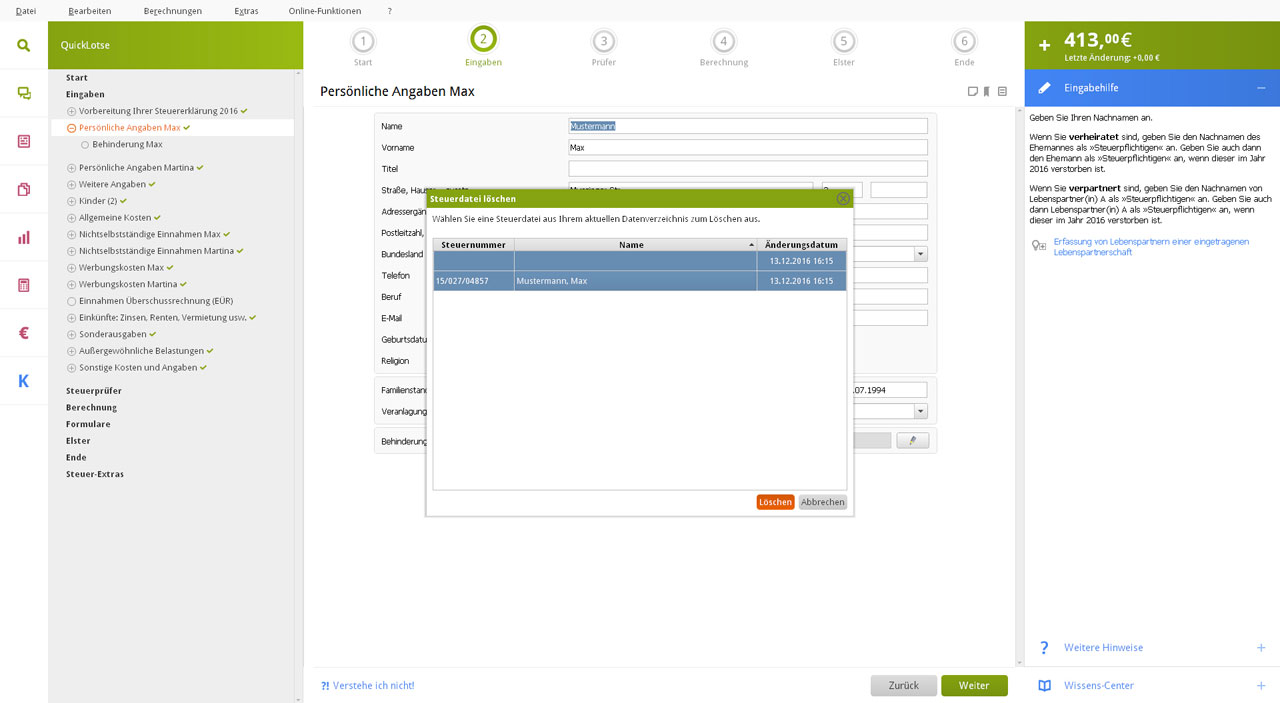Collapse the Persönliche Angaben Max node
Viewport: 1280px width, 703px height.
pos(72,128)
